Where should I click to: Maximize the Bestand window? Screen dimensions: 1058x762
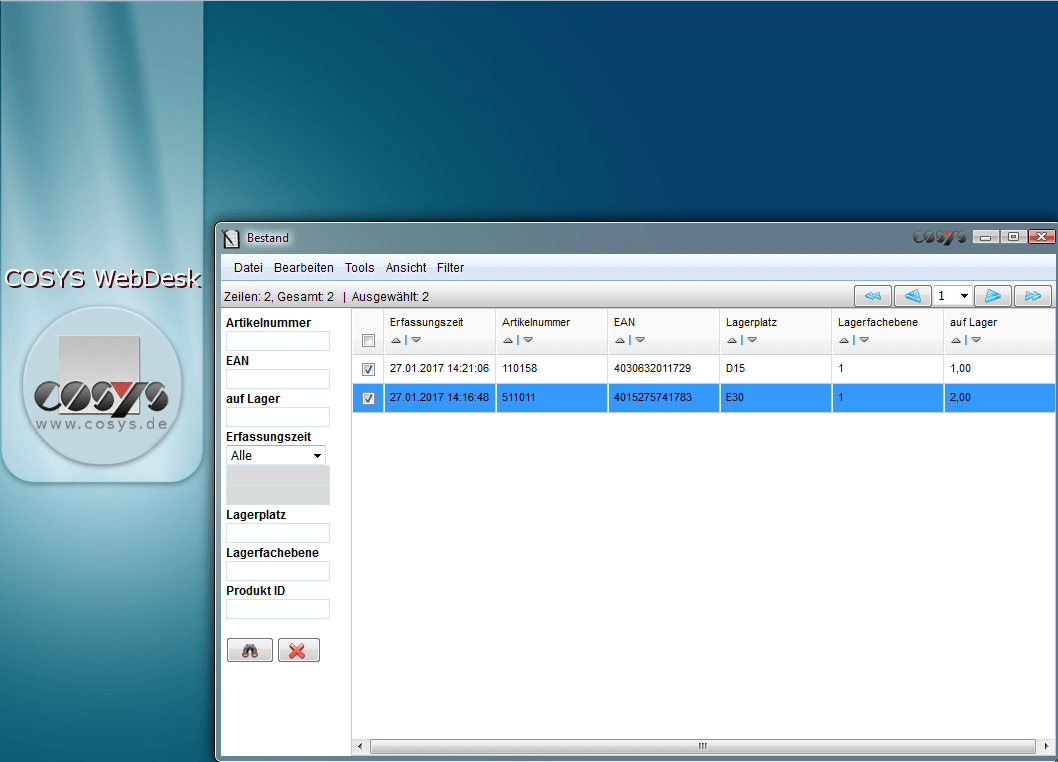pyautogui.click(x=1013, y=237)
